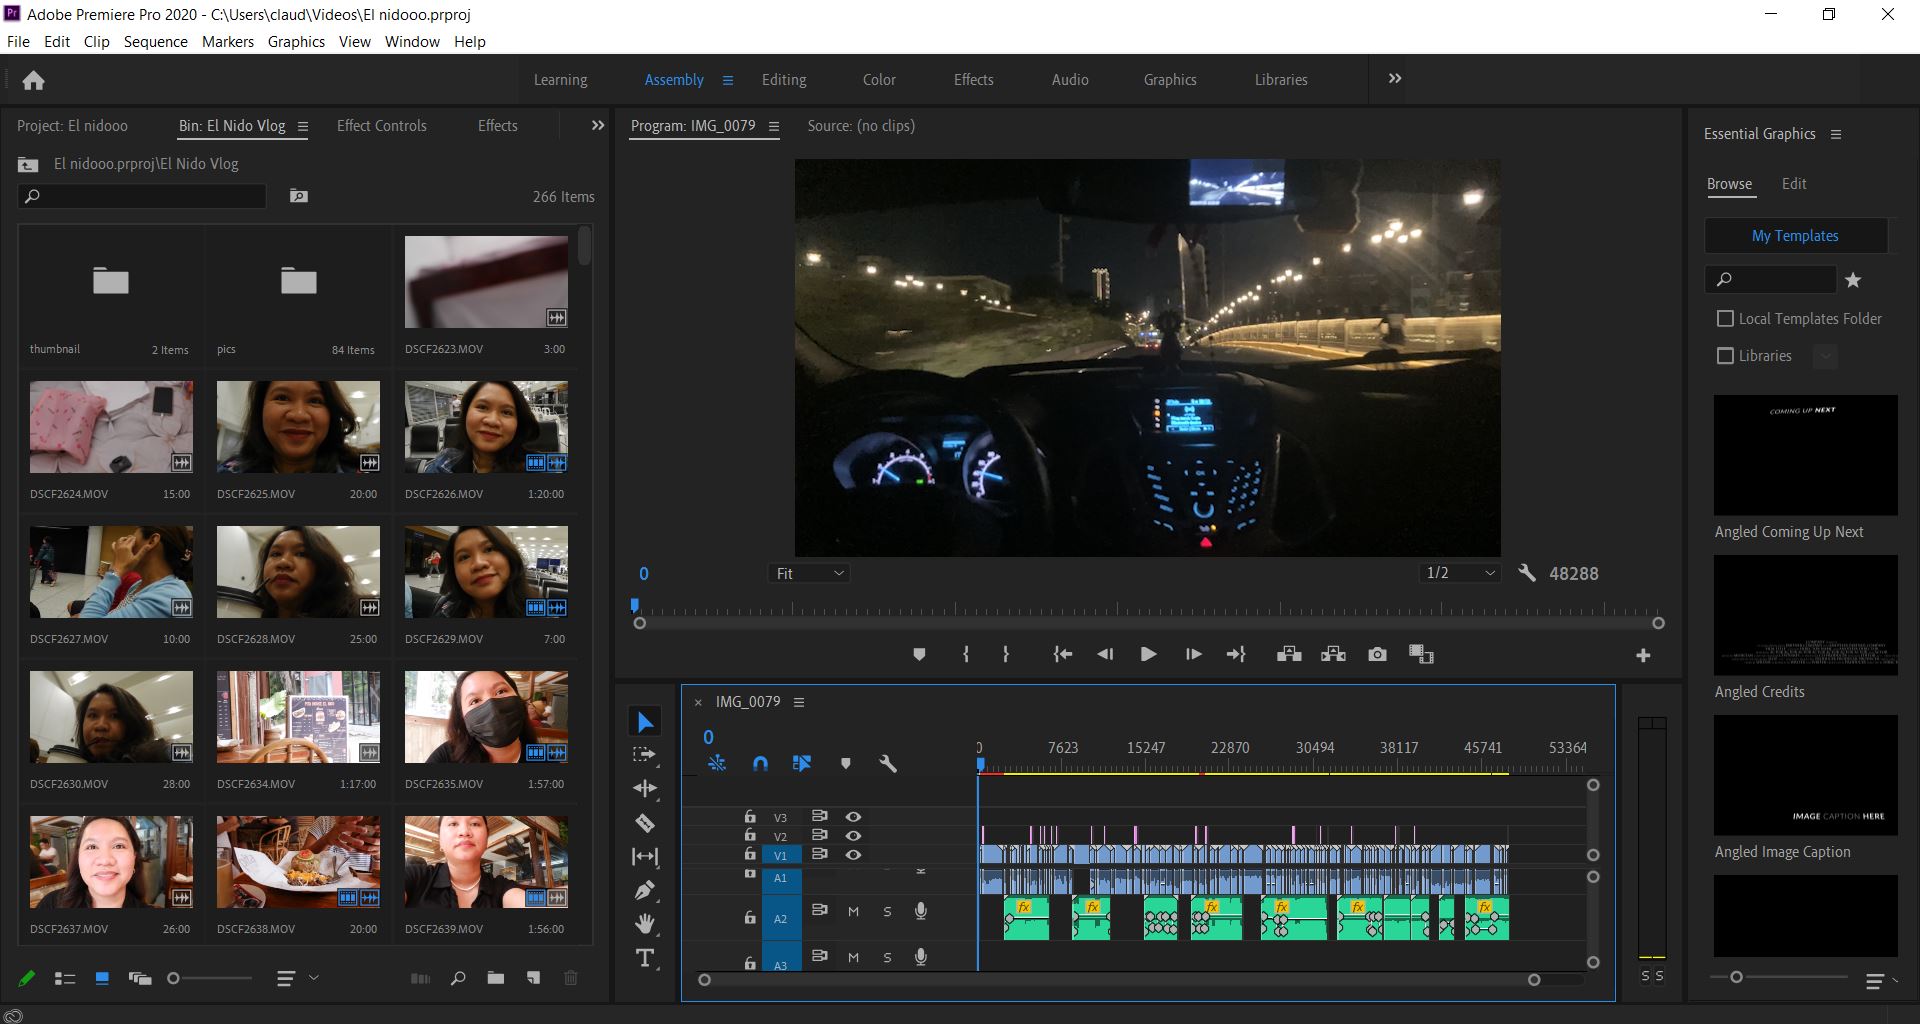Toggle V3 track lock
This screenshot has height=1024, width=1920.
coord(750,816)
